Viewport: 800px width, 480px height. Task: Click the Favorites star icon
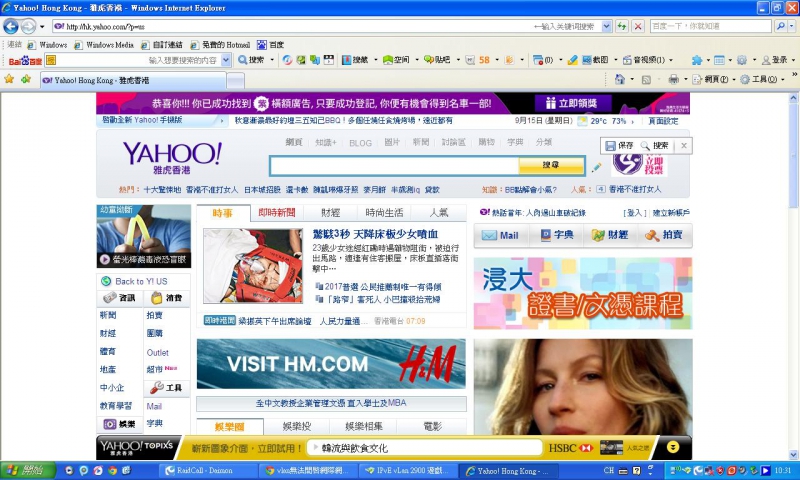pos(9,79)
